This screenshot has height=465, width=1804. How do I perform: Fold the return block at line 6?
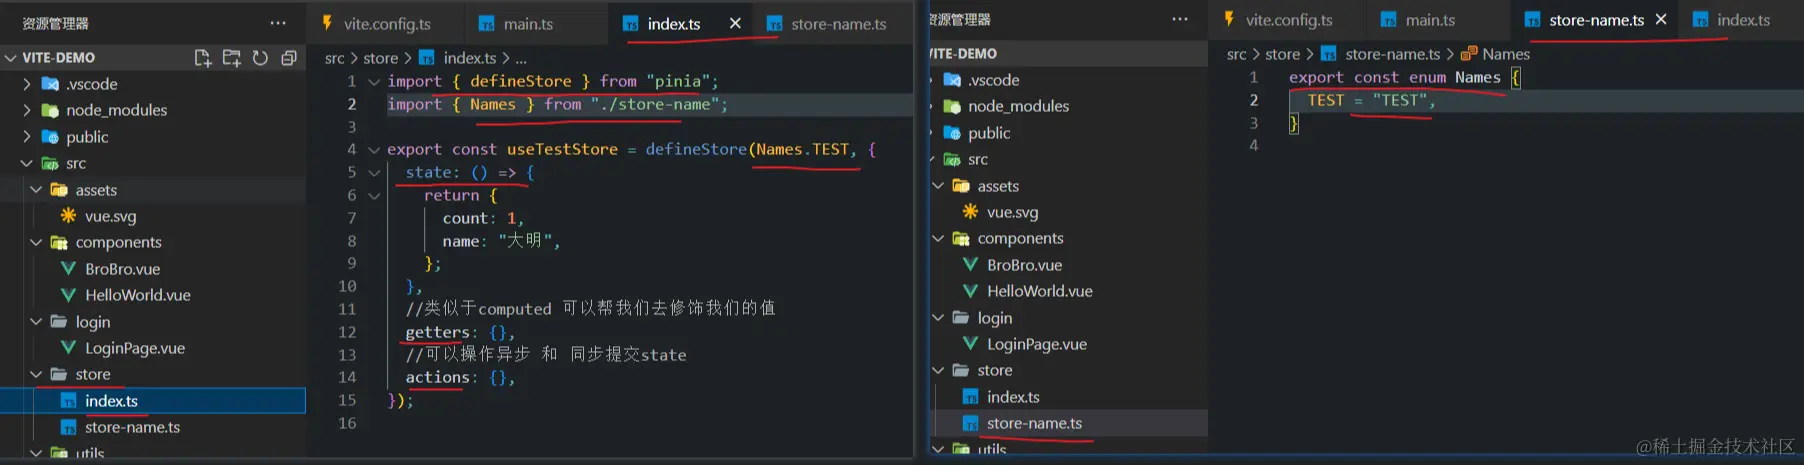[x=374, y=196]
